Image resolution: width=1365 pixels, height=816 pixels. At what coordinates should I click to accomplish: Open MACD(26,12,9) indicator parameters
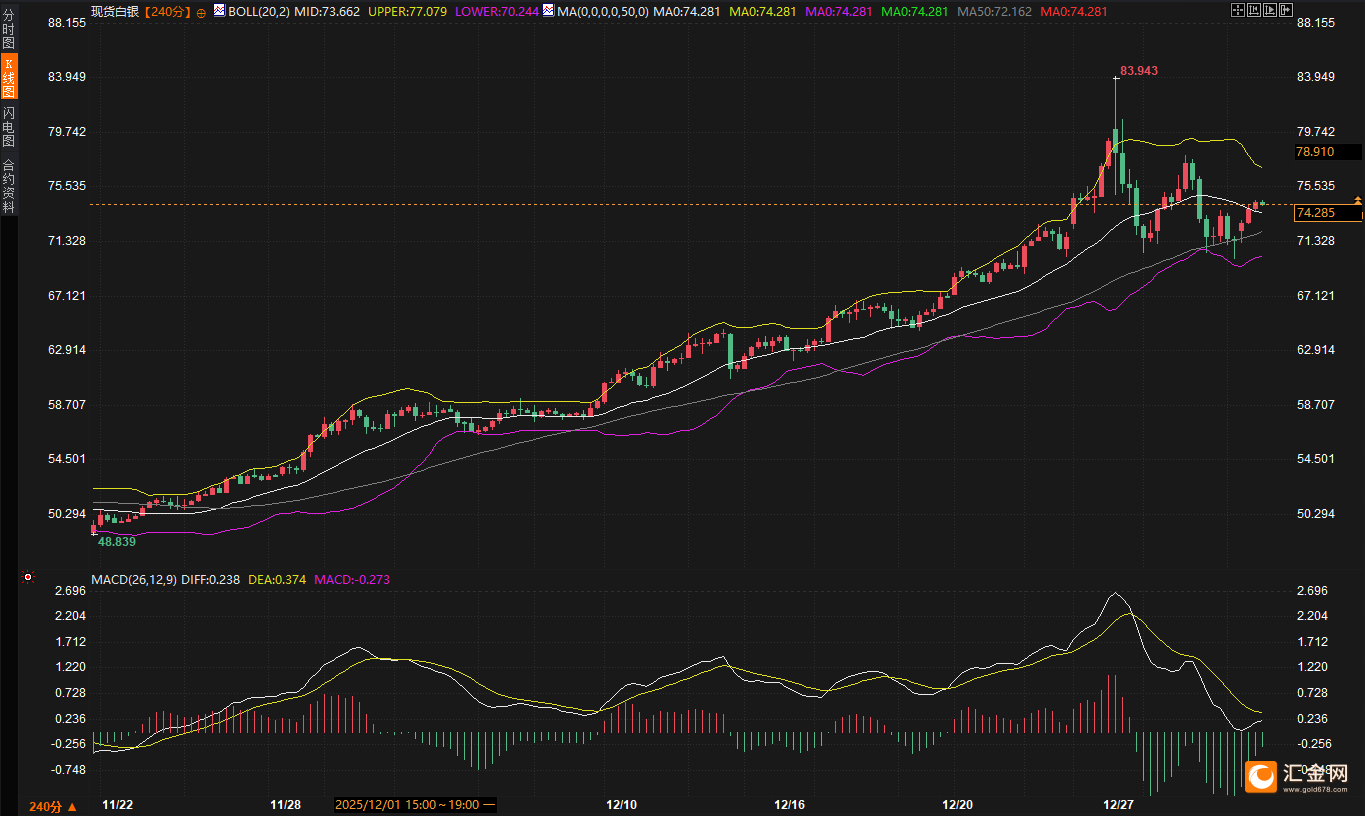tap(133, 579)
